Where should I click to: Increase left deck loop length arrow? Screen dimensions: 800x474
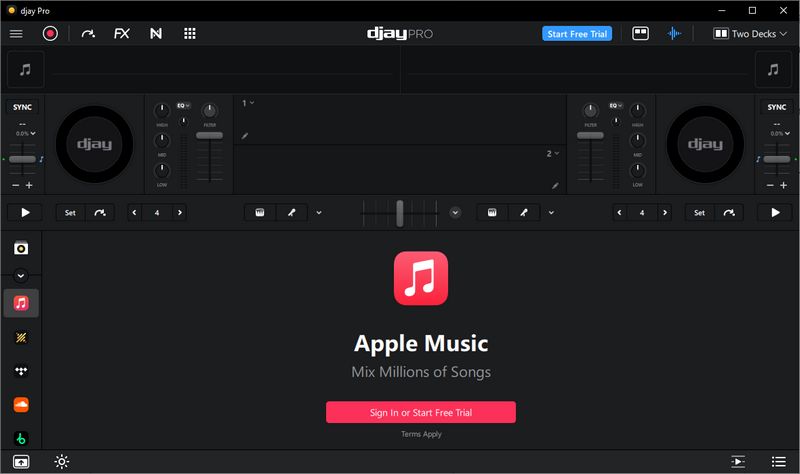(x=180, y=213)
